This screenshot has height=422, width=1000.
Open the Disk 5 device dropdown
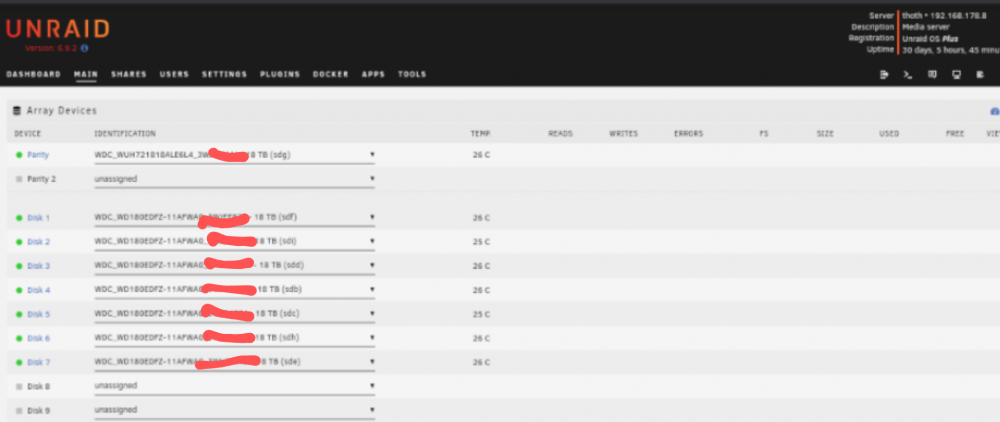(x=234, y=314)
